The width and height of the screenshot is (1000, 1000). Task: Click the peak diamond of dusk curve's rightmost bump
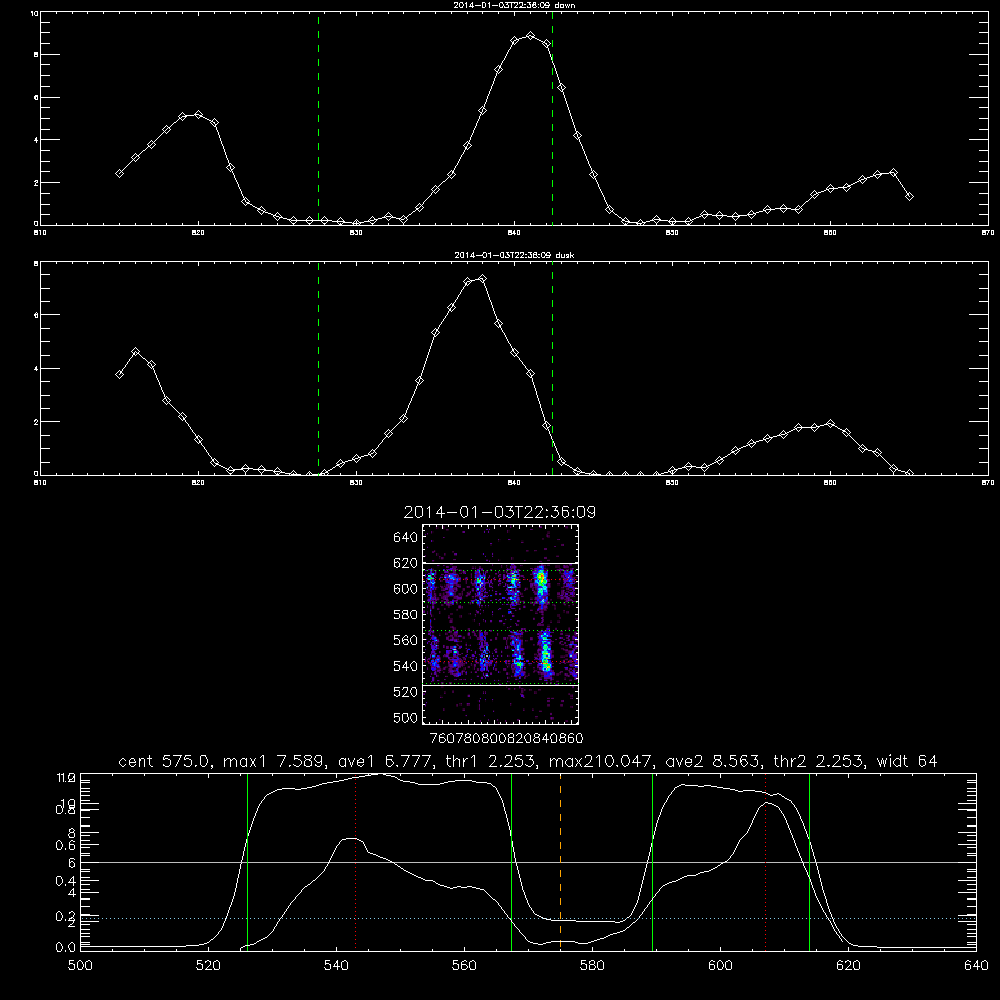(x=830, y=423)
